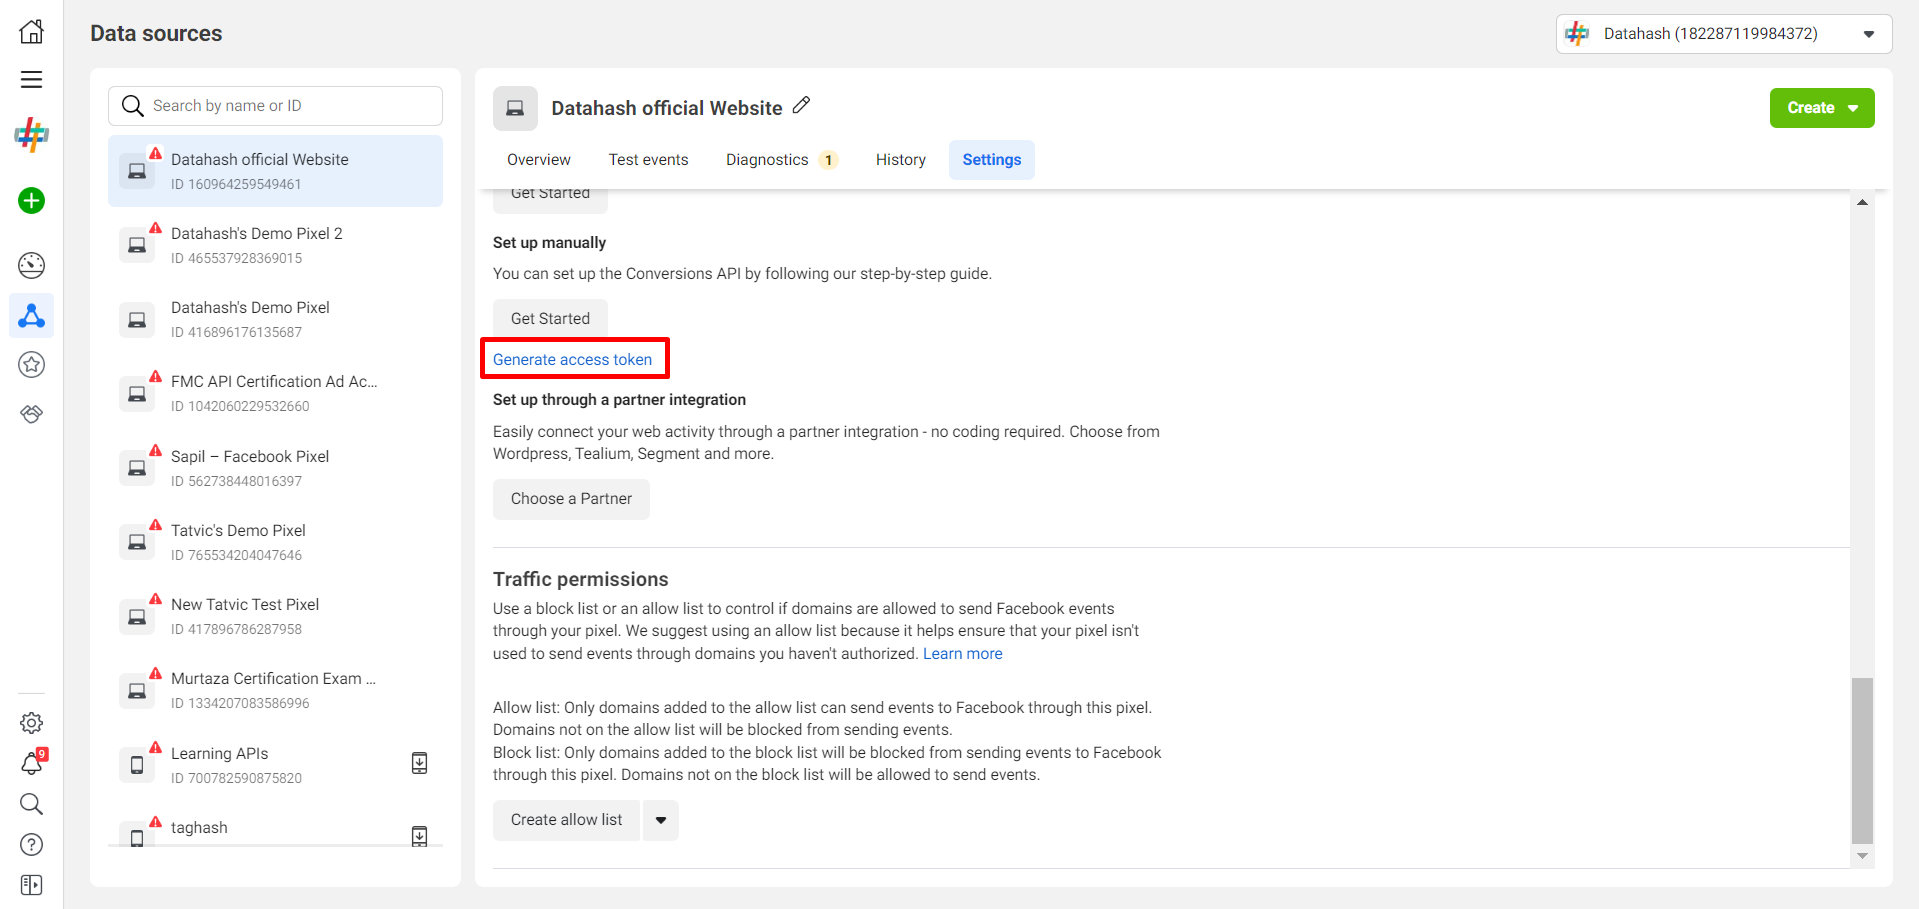Select the FMC API Certification Ad Ac… data source
The width and height of the screenshot is (1919, 909).
click(x=275, y=393)
